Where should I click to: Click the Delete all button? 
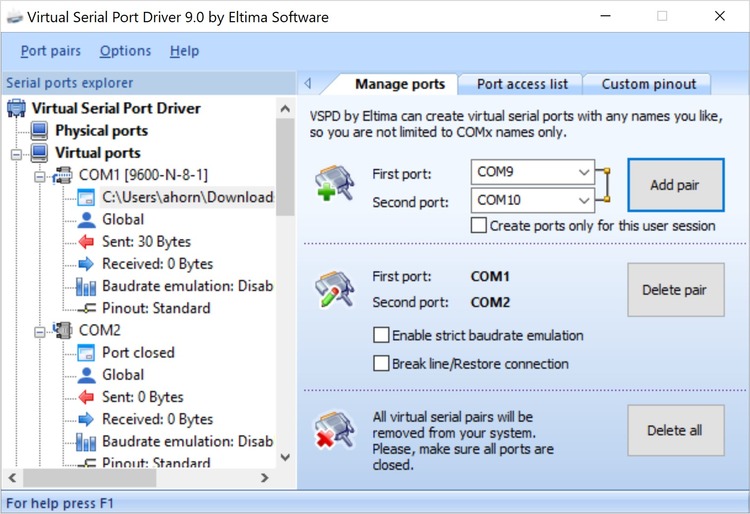675,430
